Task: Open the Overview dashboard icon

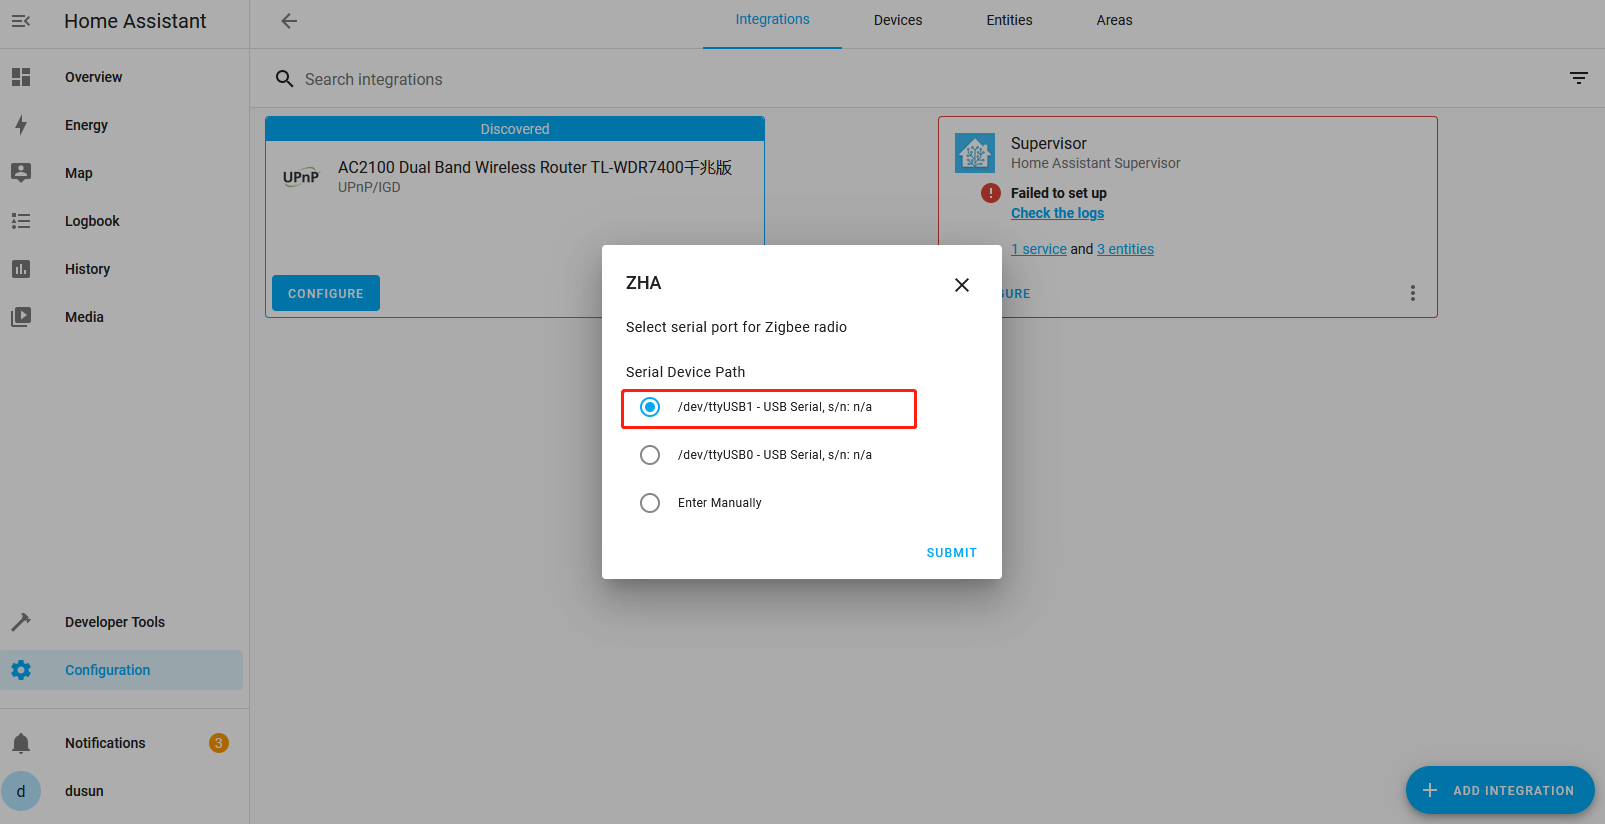Action: 21,77
